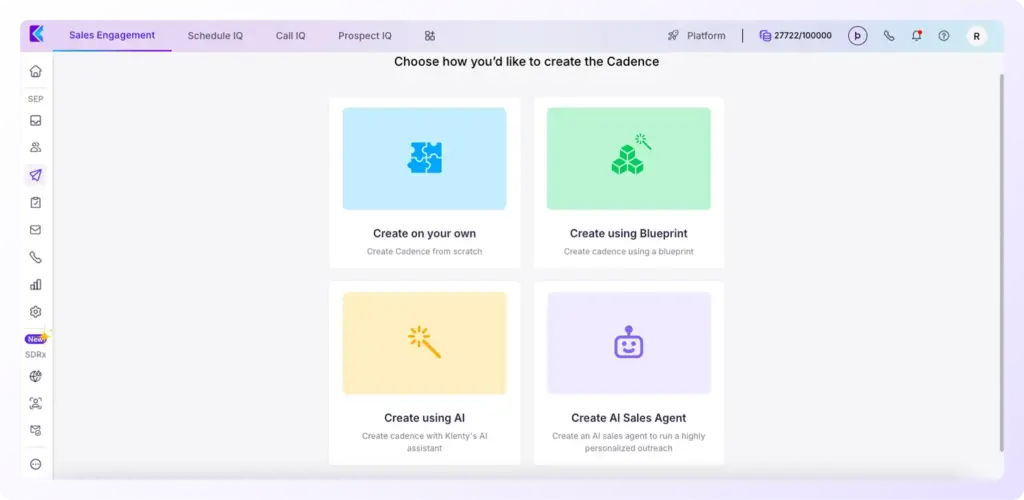Image resolution: width=1024 pixels, height=500 pixels.
Task: Click the Create AI Sales Agent thumbnail
Action: [x=628, y=343]
